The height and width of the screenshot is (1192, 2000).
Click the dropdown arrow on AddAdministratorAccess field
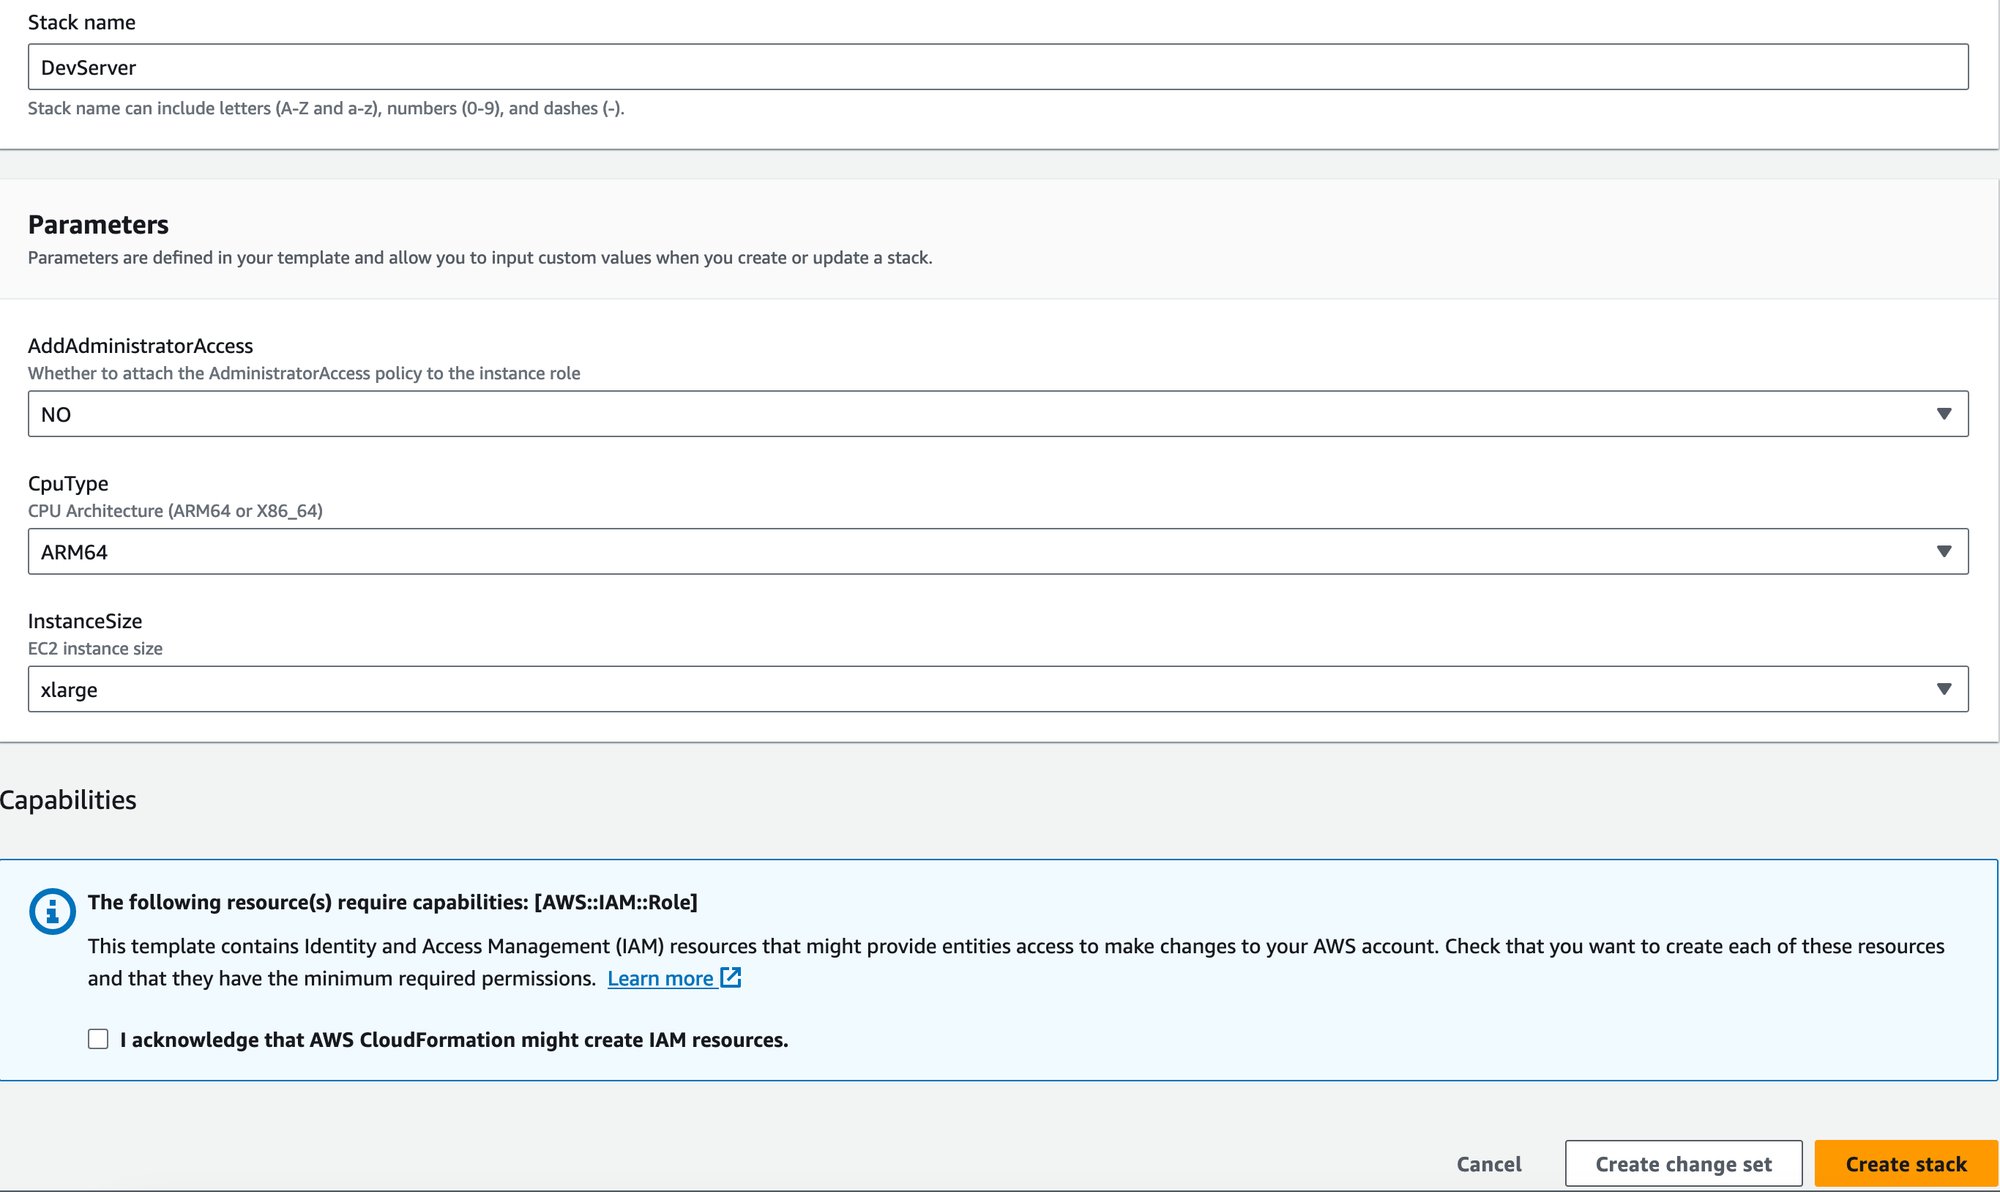click(x=1943, y=413)
